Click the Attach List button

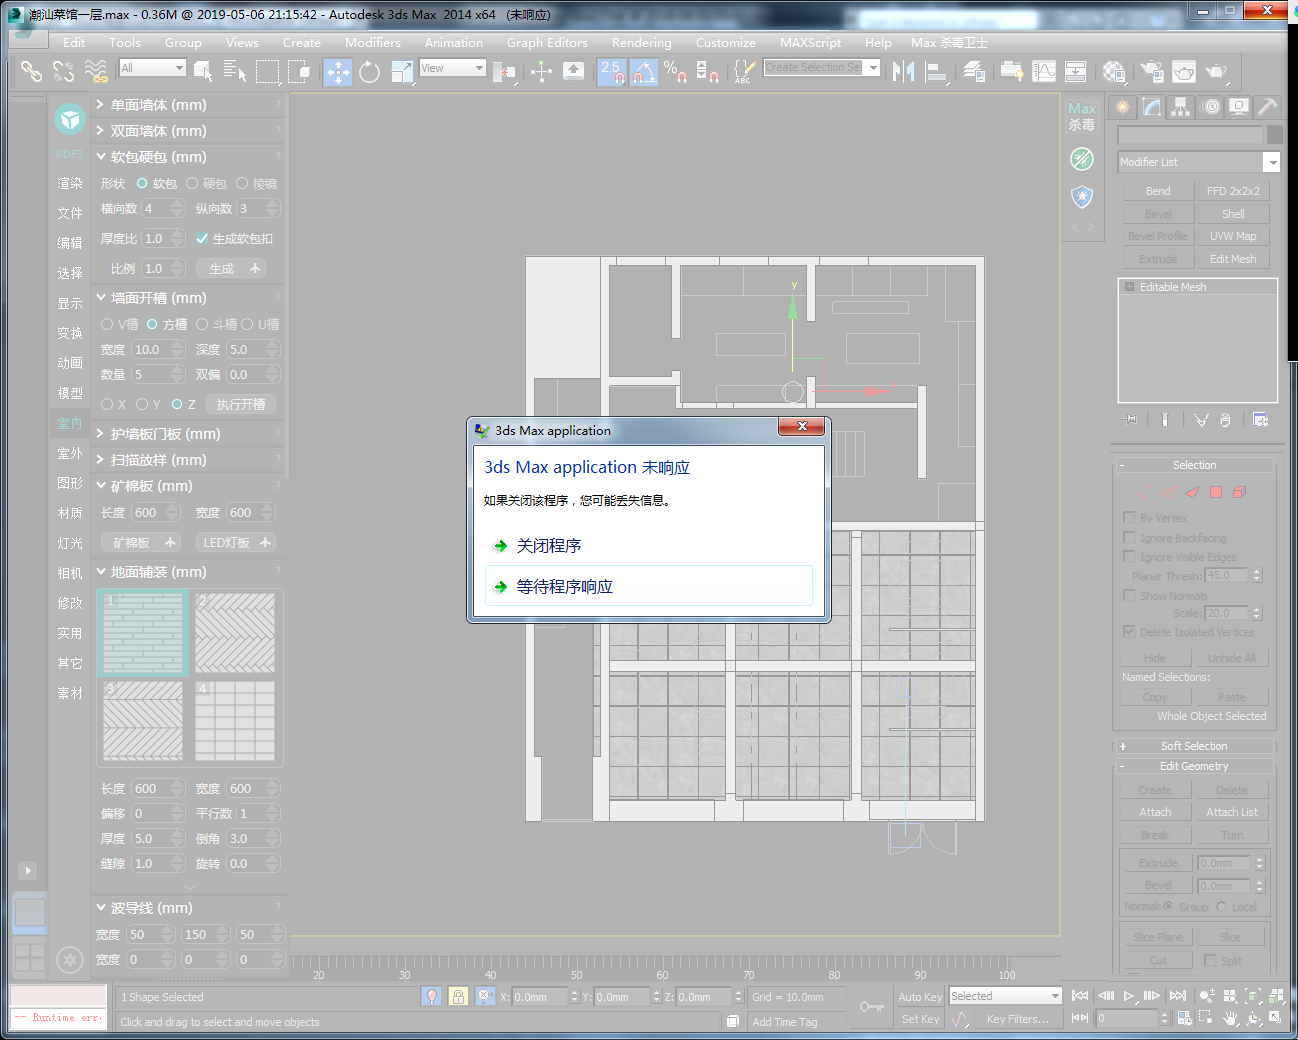[1232, 812]
